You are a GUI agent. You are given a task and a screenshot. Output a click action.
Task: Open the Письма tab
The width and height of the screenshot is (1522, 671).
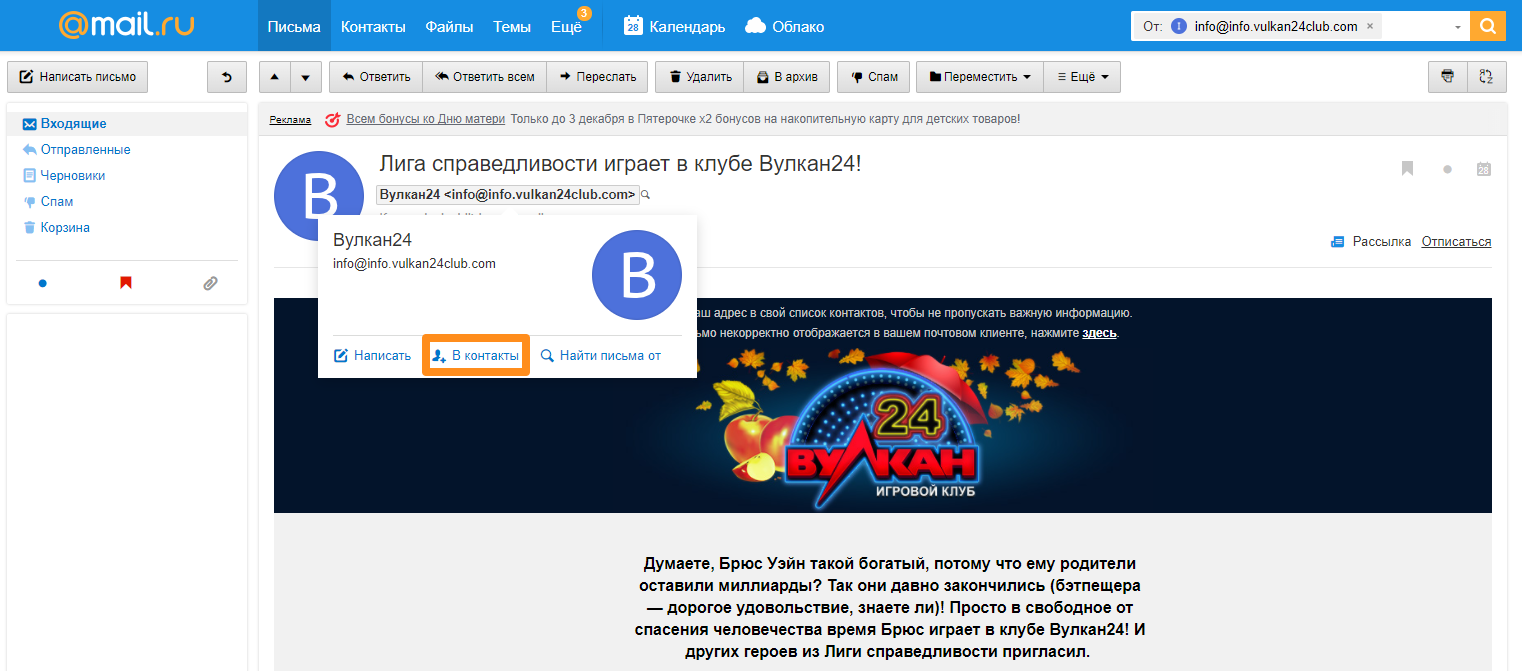coord(294,26)
